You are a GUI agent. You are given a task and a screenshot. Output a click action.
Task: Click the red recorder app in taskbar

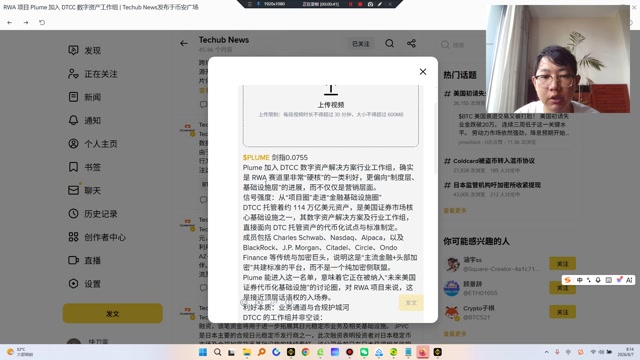349,352
